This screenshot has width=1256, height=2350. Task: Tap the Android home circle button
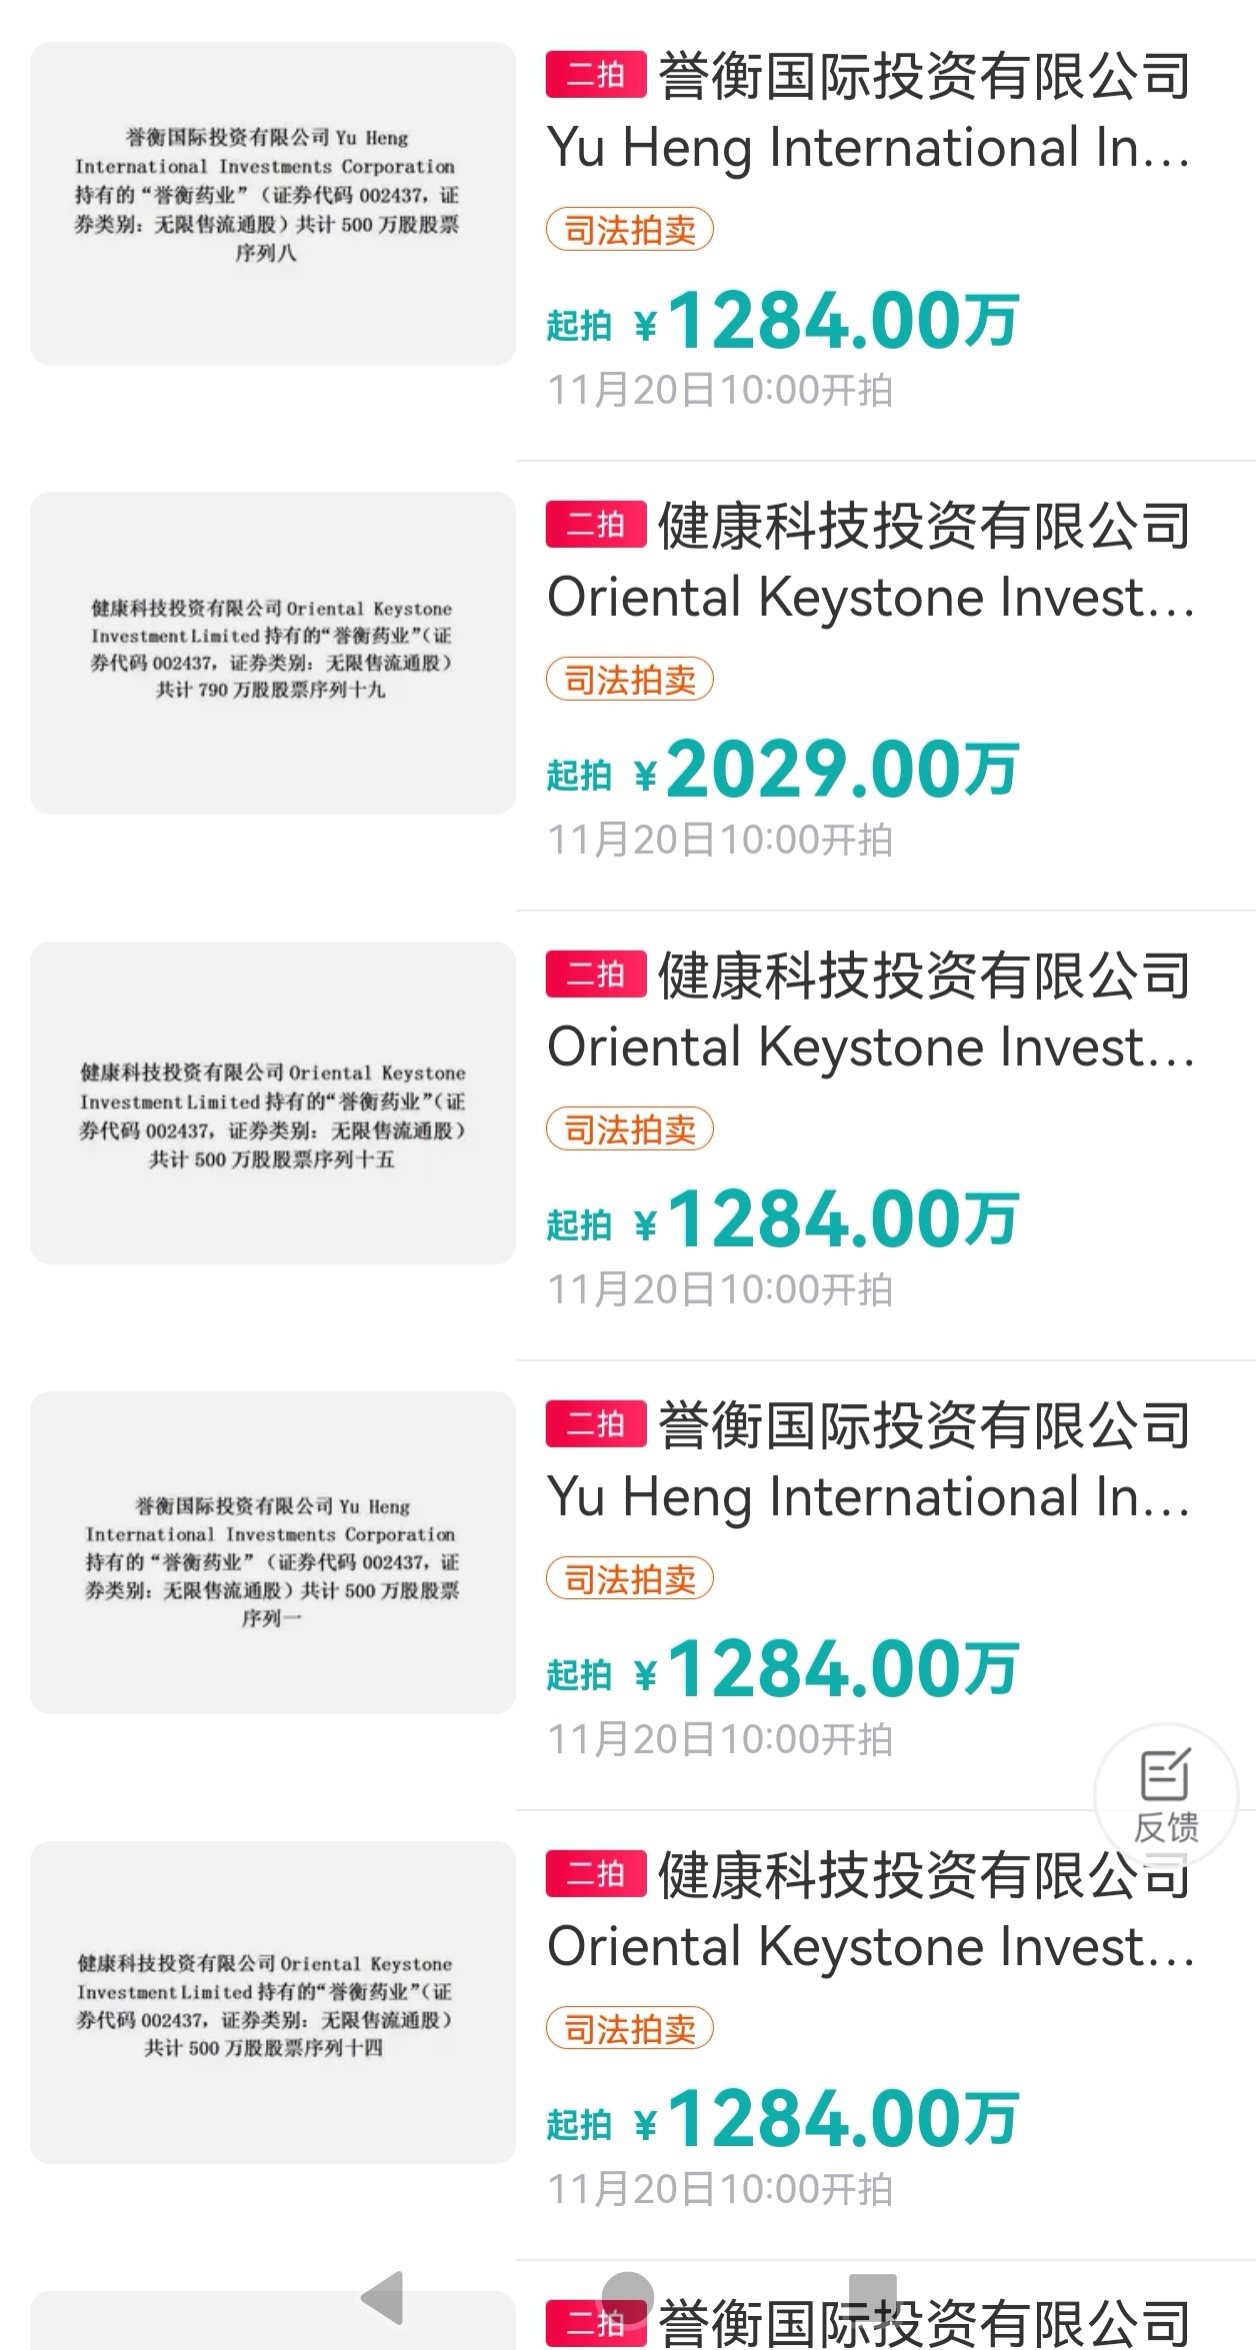[x=627, y=2297]
